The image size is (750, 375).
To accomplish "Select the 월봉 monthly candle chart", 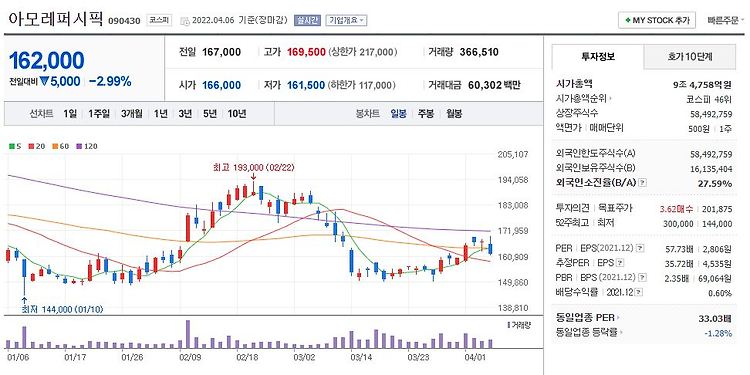I will tap(454, 114).
